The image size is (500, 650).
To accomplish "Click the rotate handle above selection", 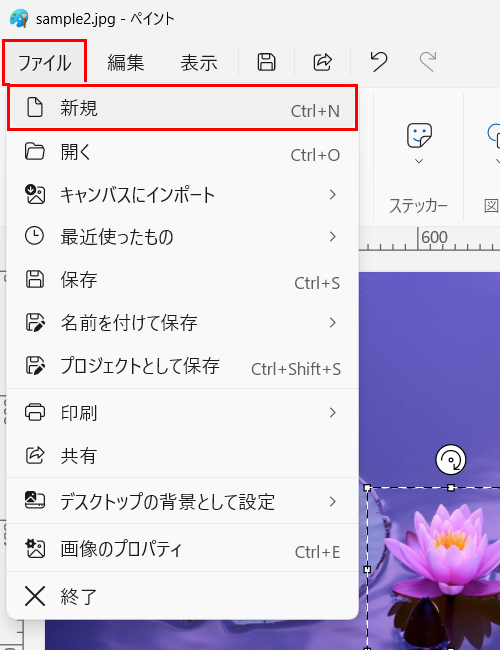I will tap(451, 460).
